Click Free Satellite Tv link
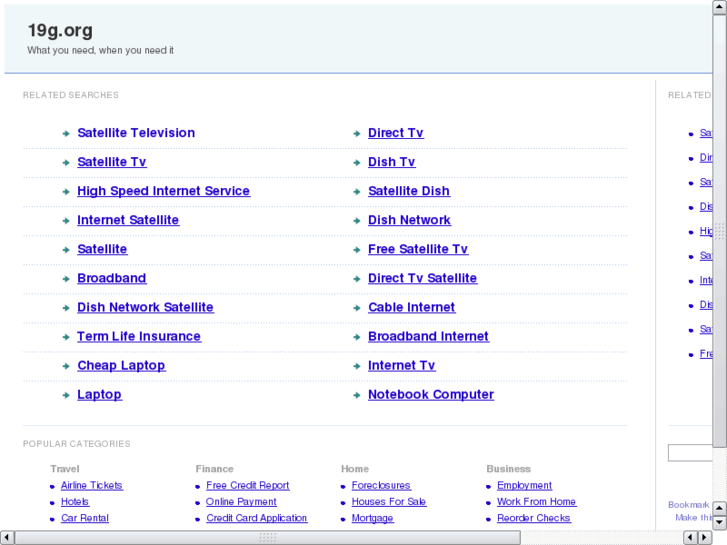 click(418, 250)
